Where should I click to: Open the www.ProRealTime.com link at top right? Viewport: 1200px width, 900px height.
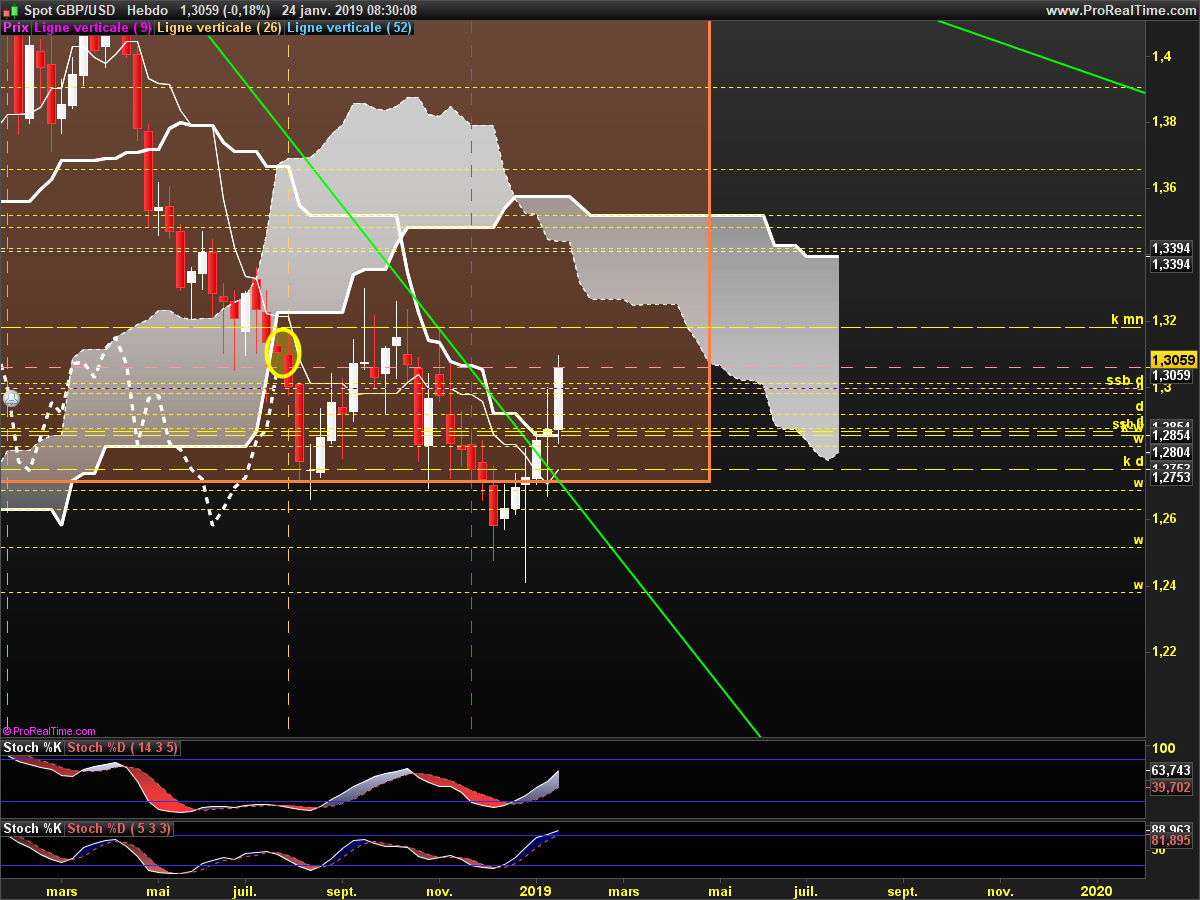1119,10
